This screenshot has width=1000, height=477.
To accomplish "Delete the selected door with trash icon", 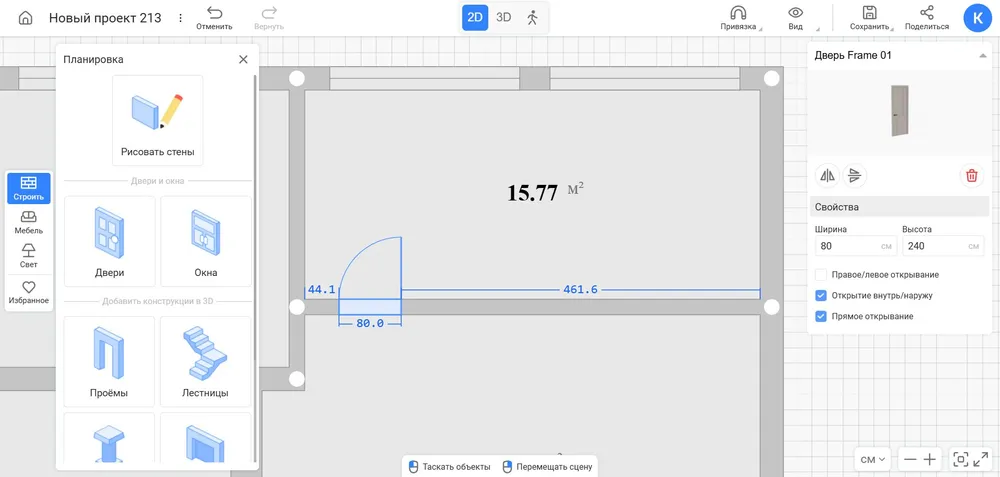I will point(971,176).
